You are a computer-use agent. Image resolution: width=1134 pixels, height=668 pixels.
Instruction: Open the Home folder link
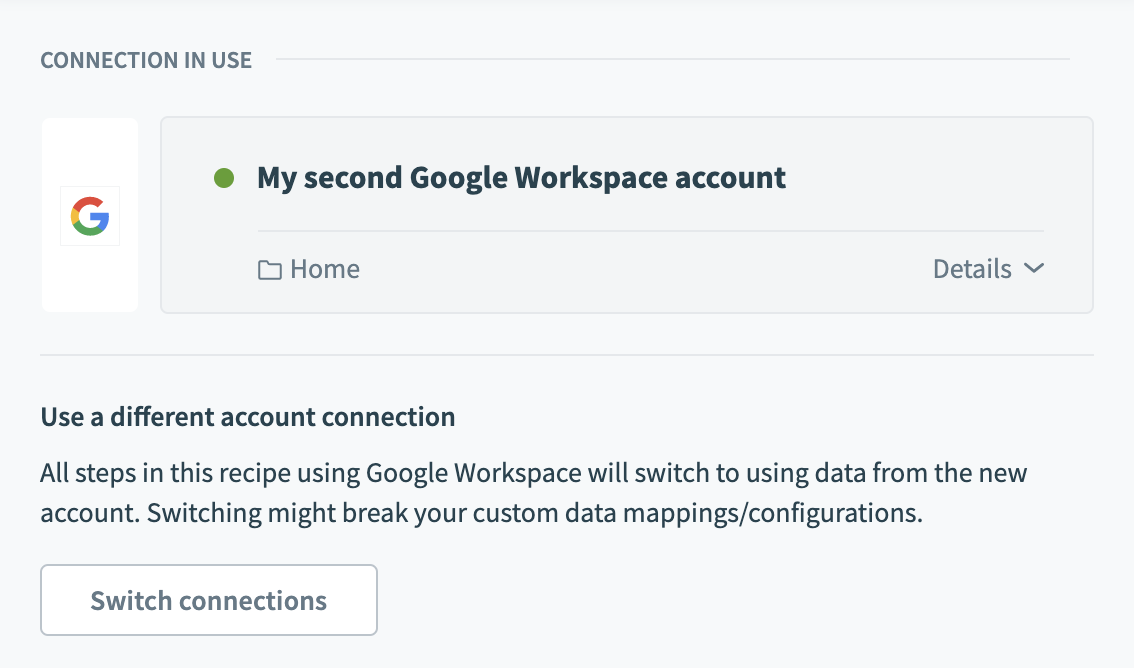324,269
